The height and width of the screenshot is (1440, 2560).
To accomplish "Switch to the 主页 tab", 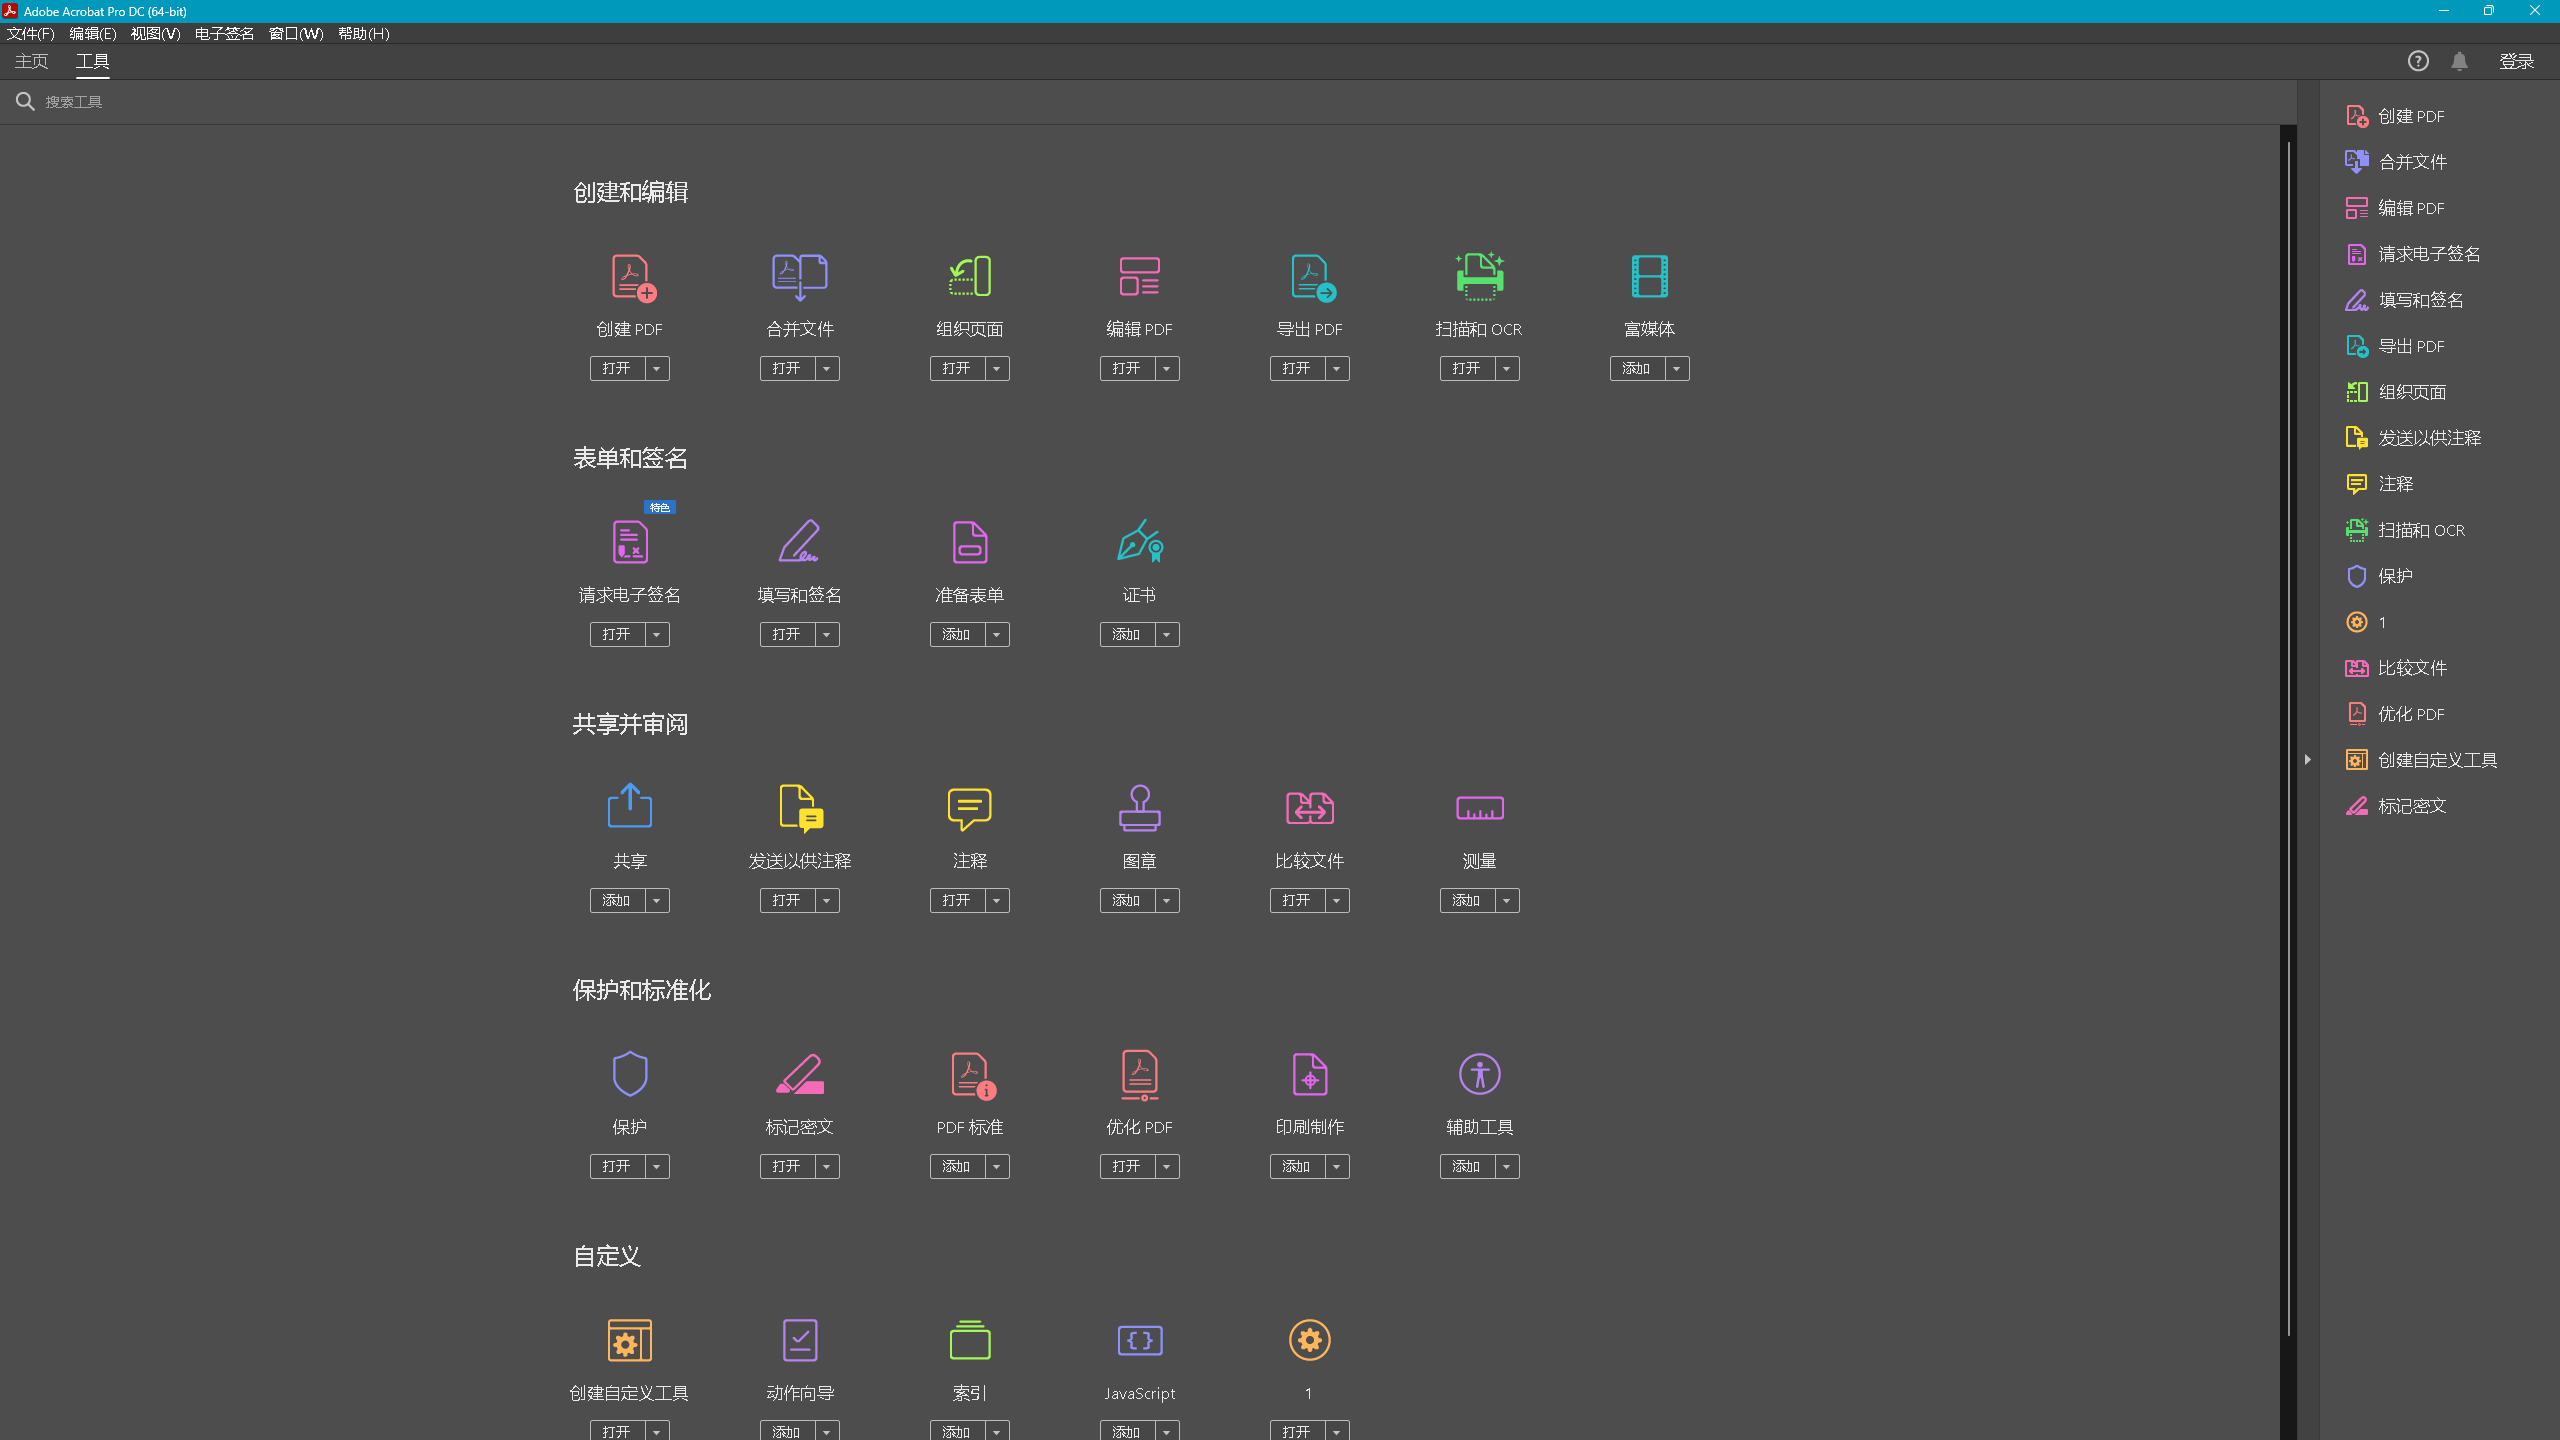I will (31, 61).
